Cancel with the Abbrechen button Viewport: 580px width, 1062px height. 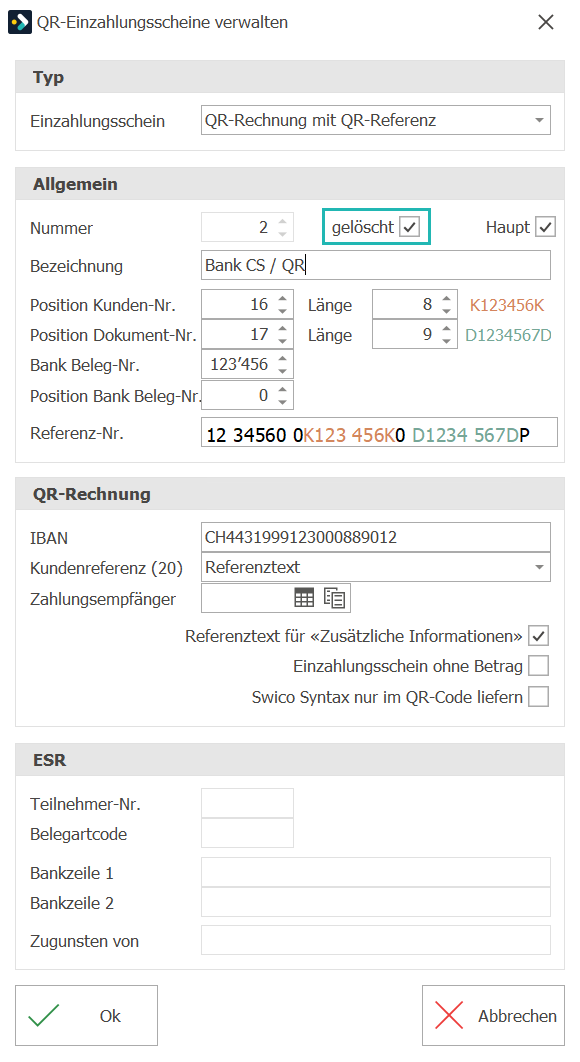[x=493, y=1015]
